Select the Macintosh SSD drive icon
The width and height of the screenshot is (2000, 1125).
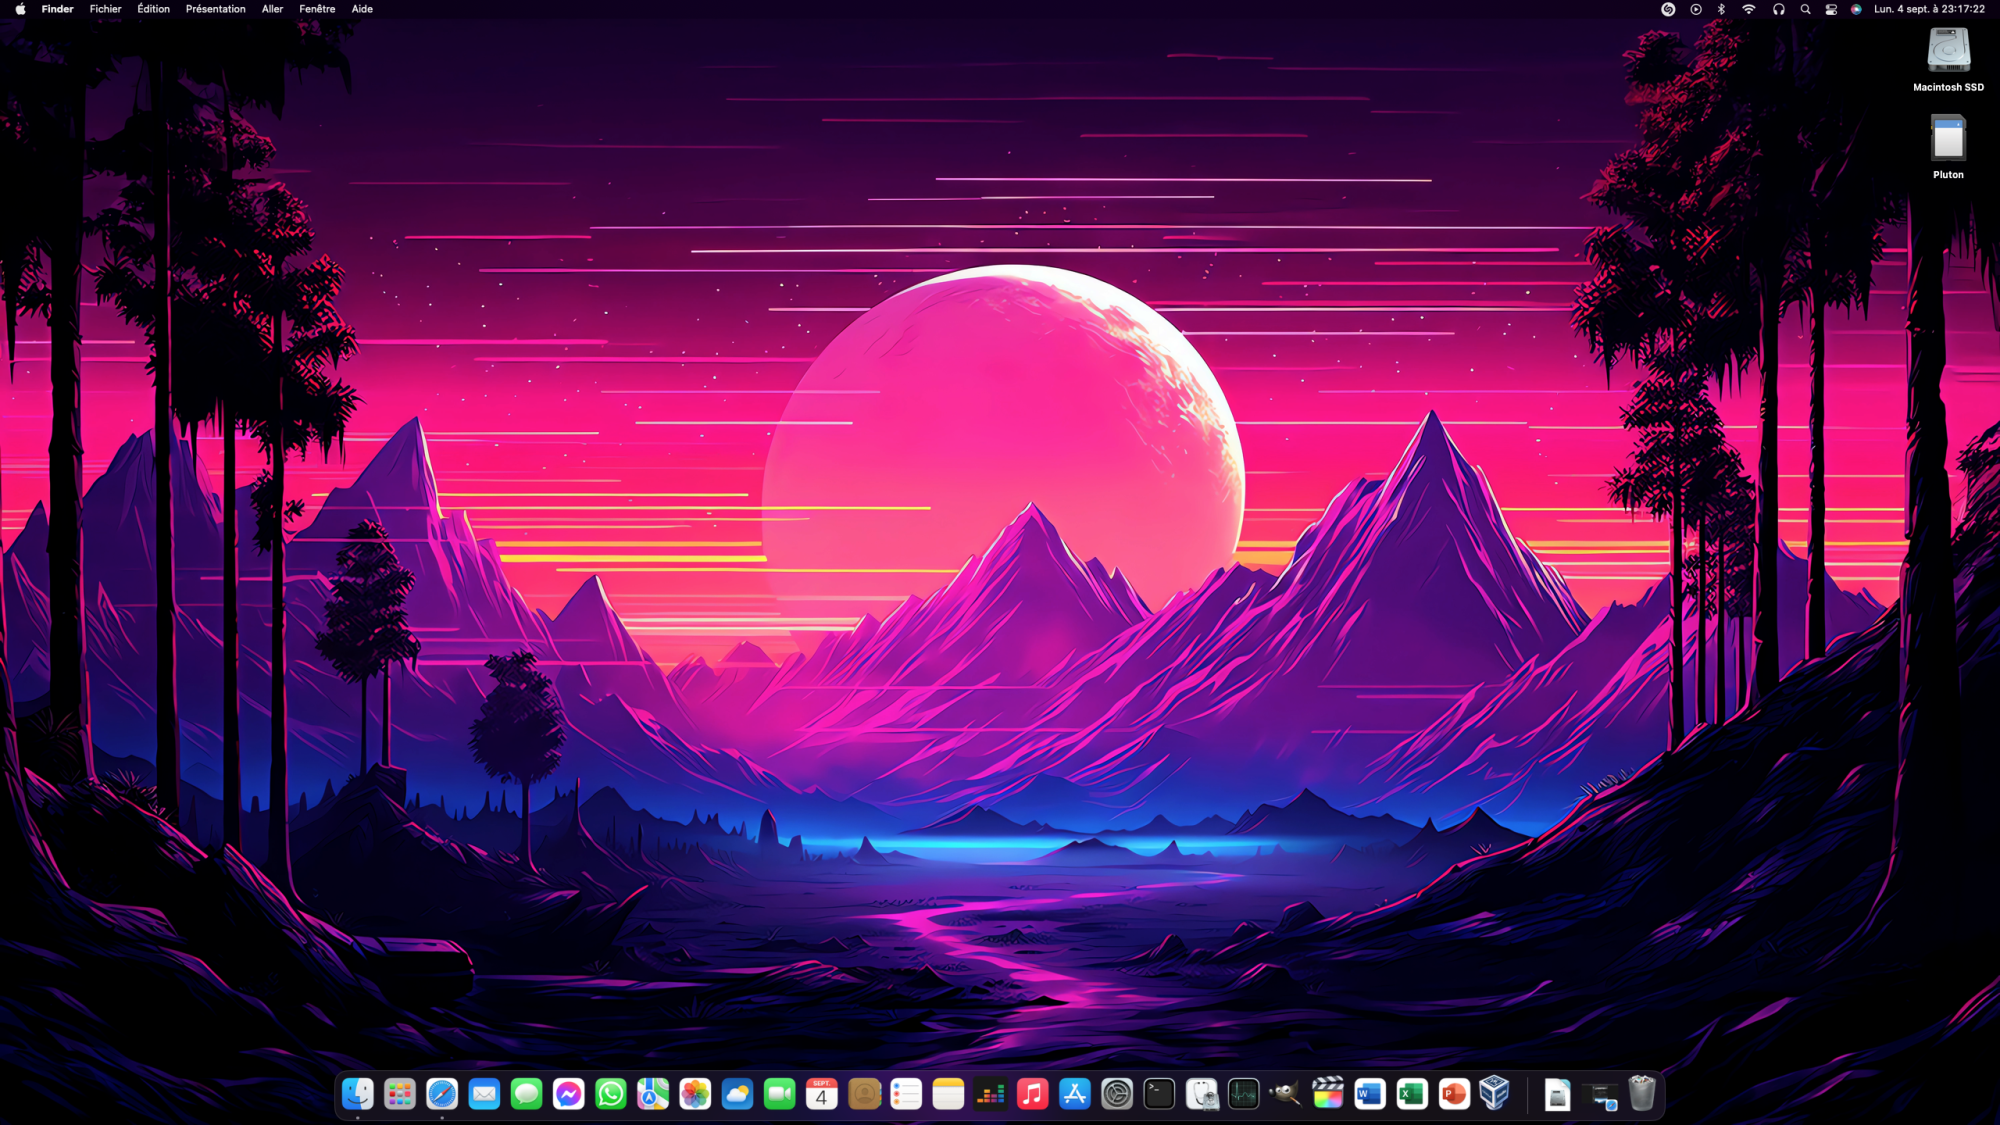coord(1948,51)
